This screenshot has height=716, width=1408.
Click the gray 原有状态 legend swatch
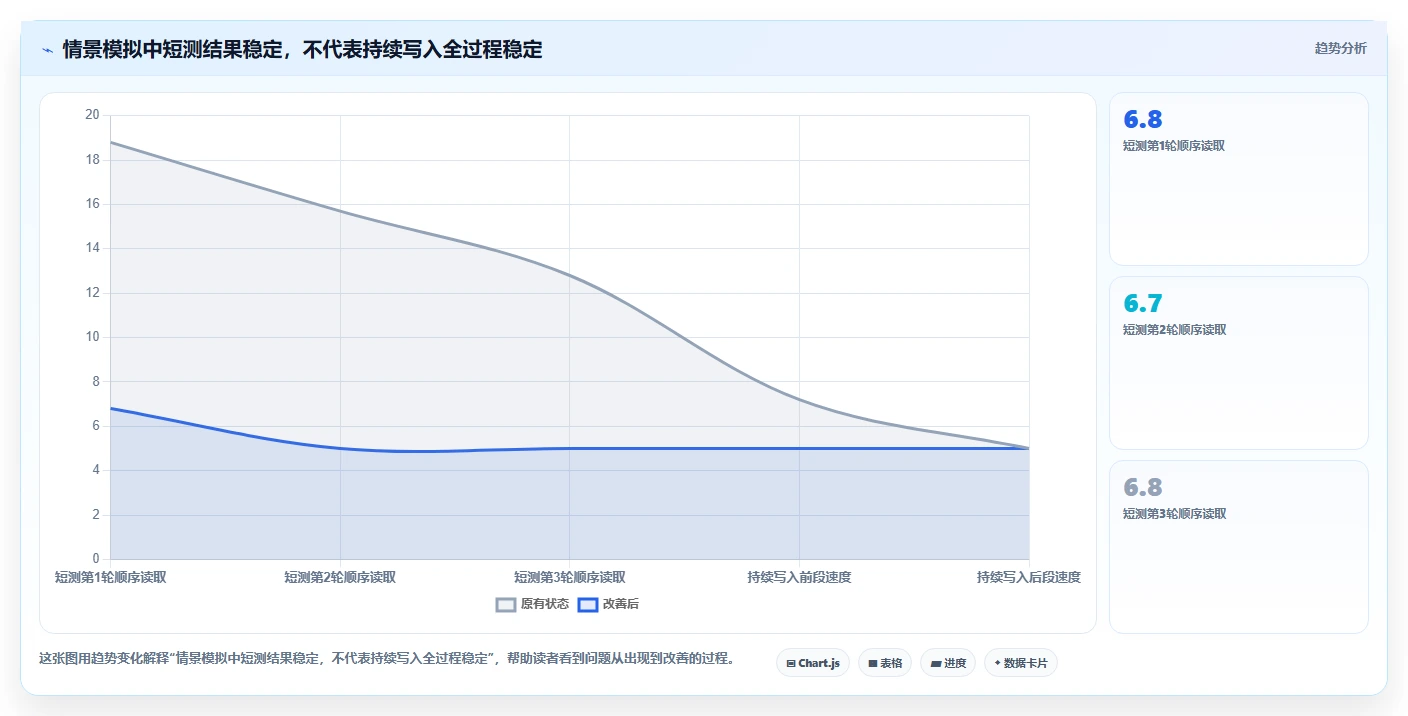click(x=506, y=604)
